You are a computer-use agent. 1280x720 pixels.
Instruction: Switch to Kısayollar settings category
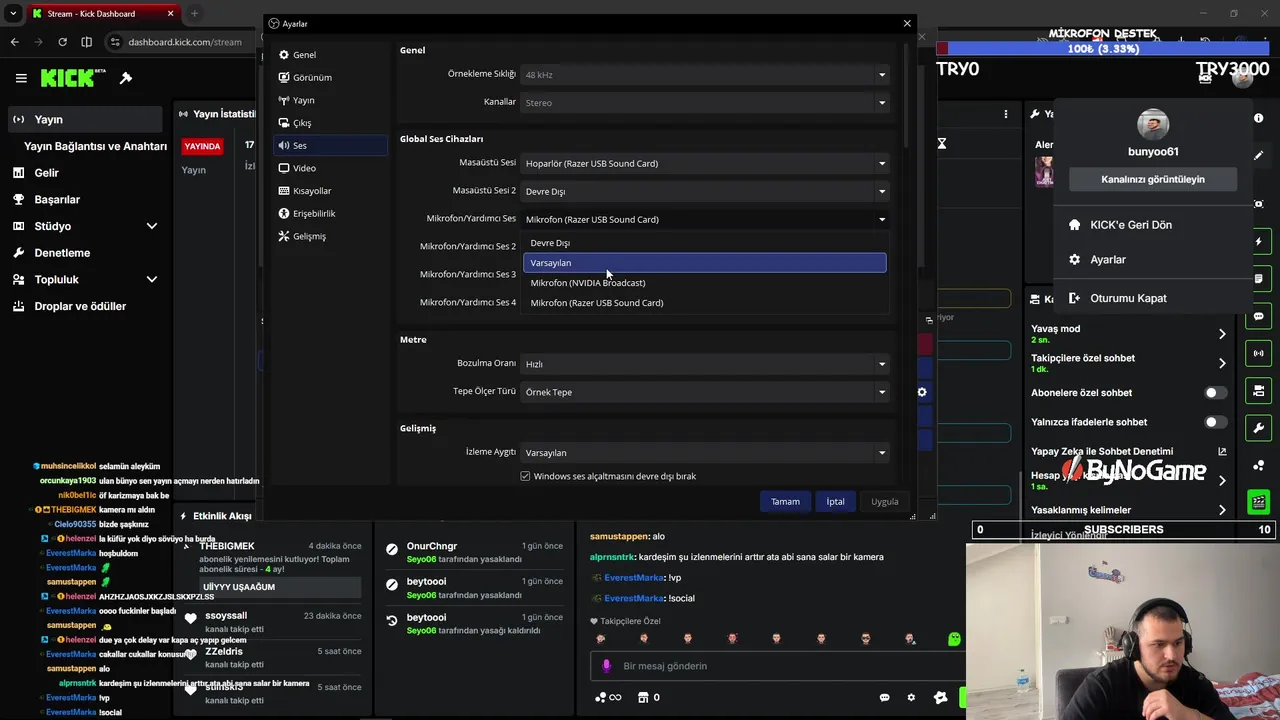click(x=330, y=191)
